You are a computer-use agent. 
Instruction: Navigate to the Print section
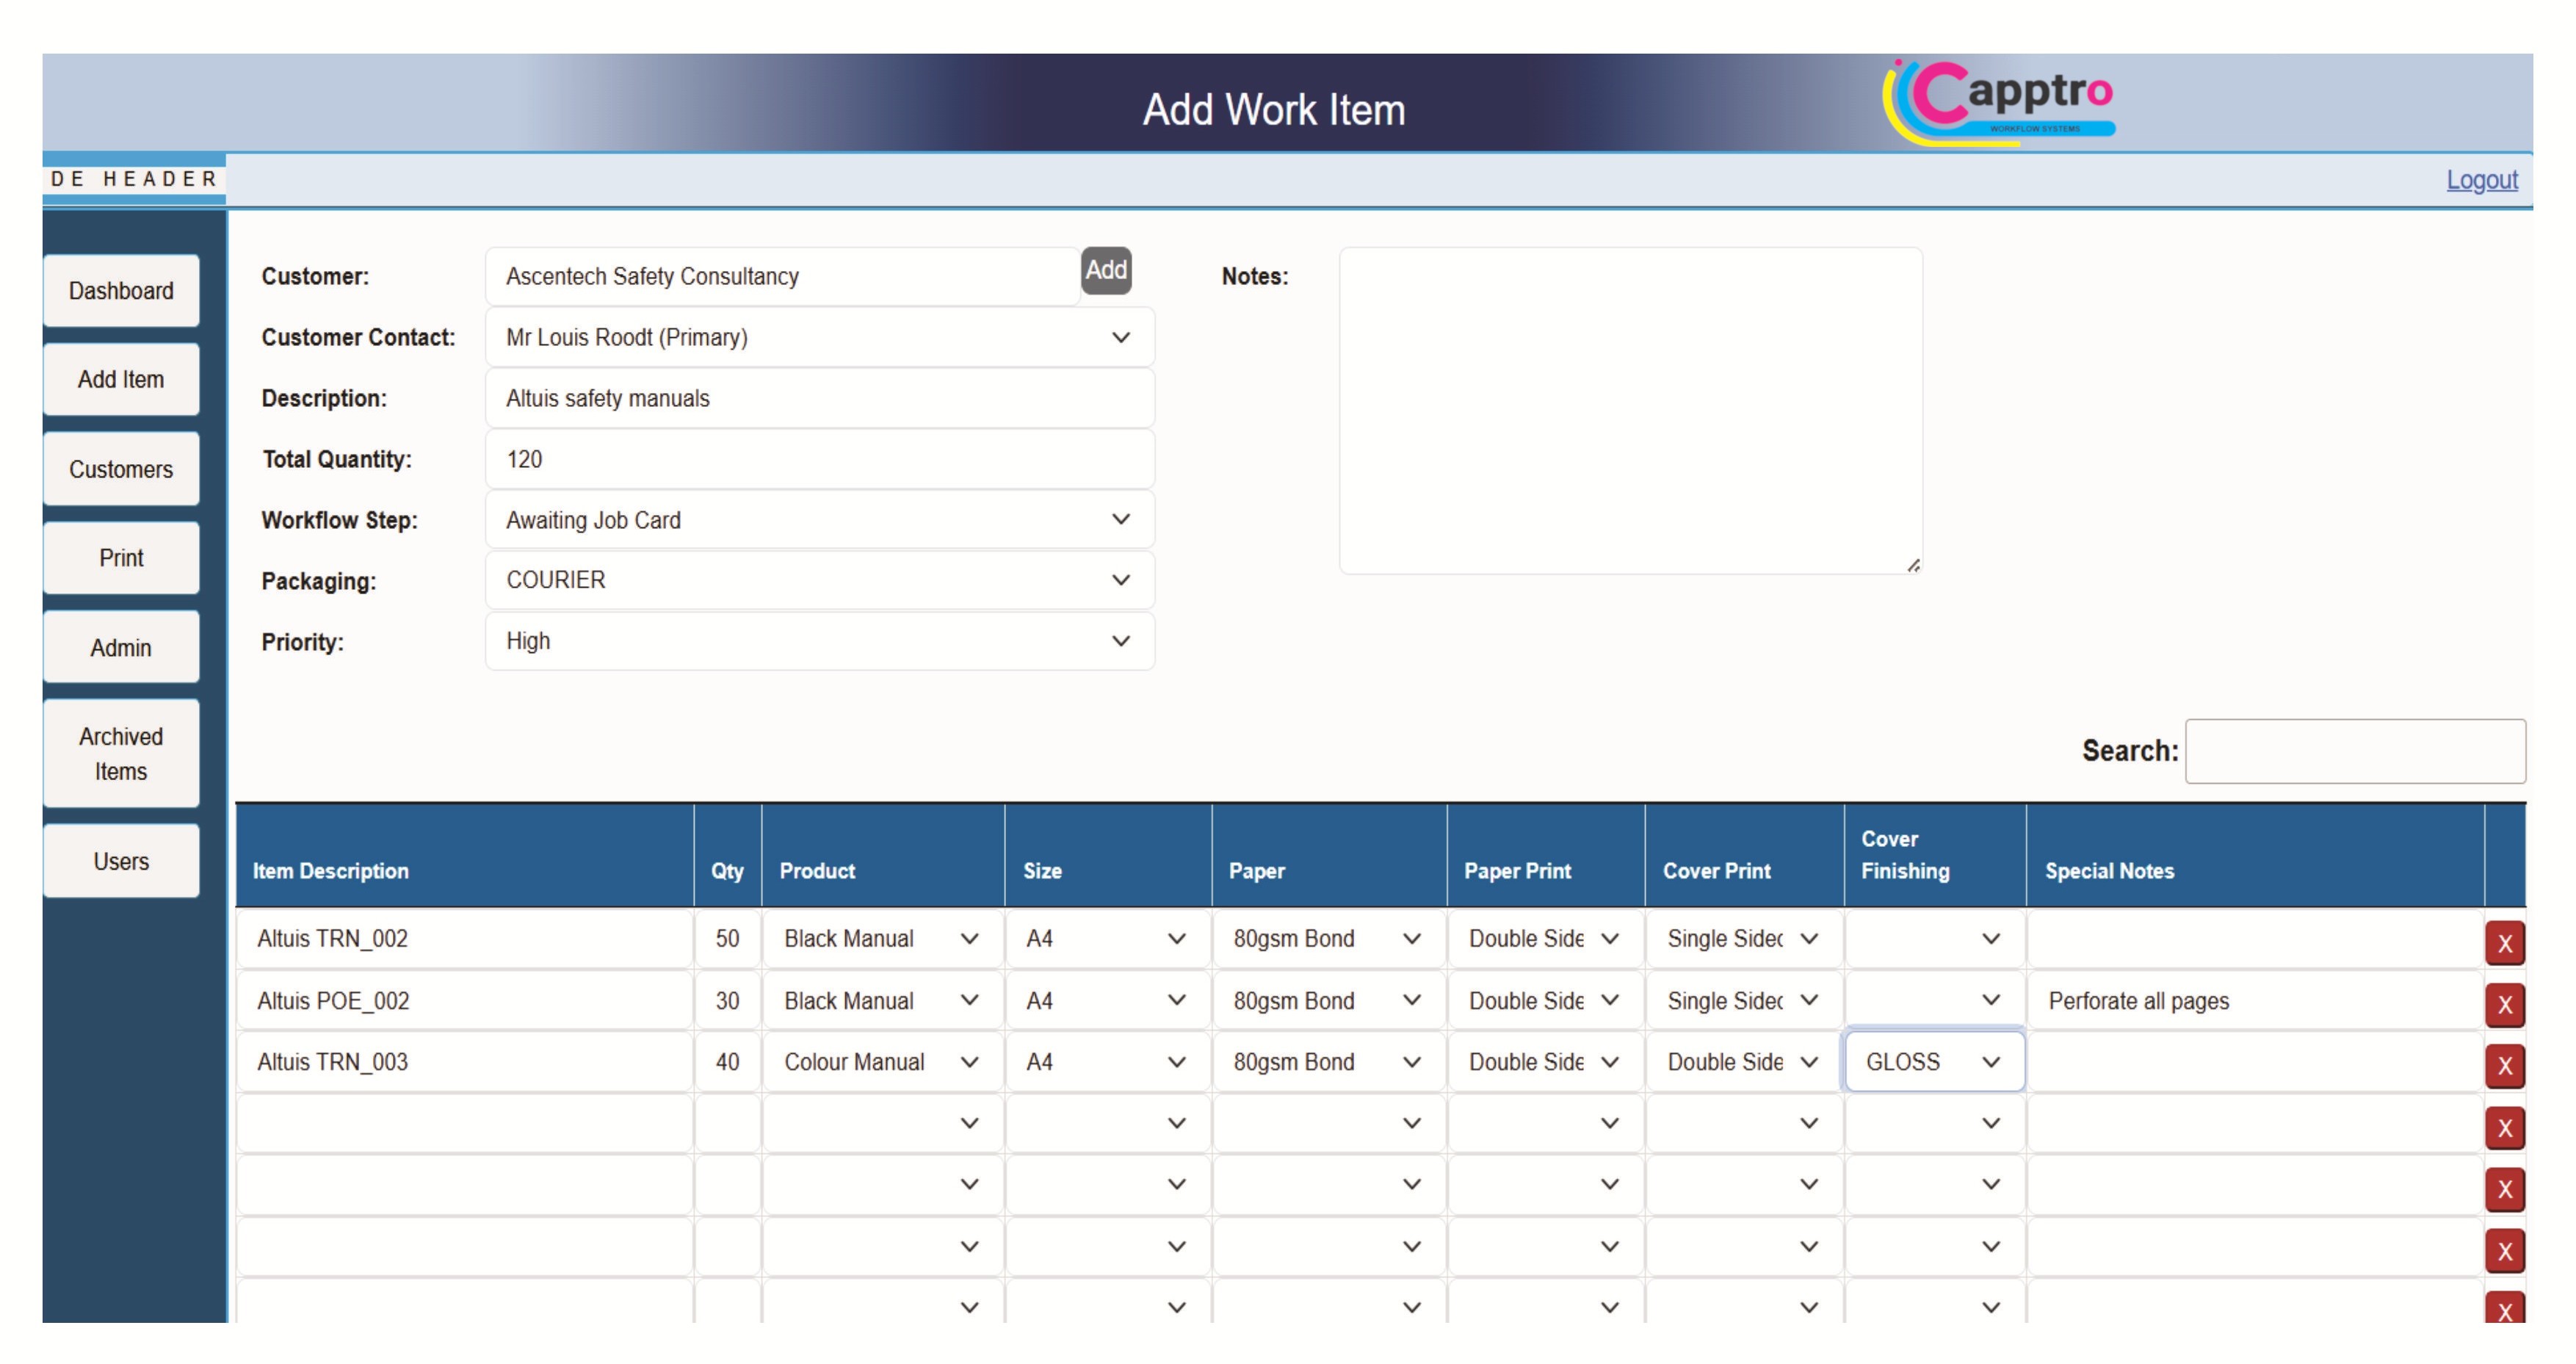(120, 557)
